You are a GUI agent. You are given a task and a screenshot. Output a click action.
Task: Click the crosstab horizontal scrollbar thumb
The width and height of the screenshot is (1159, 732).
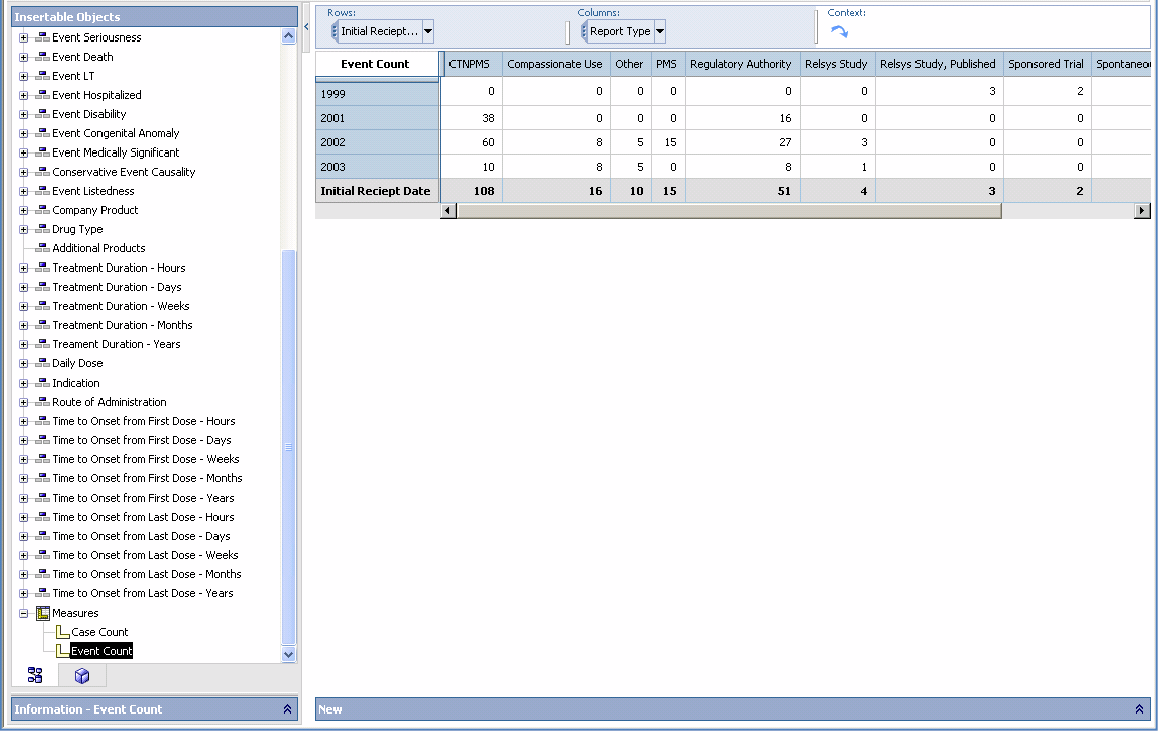(x=729, y=211)
